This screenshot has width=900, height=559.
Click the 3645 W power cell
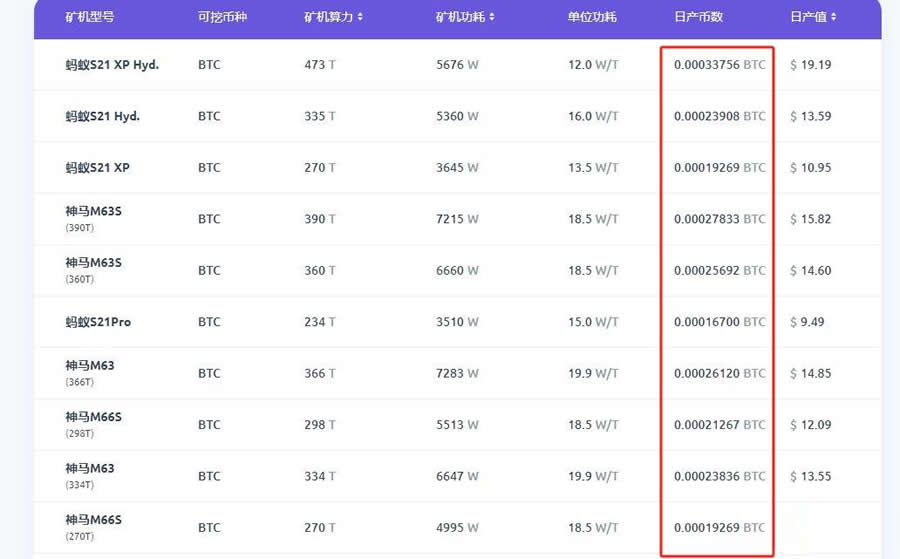[457, 168]
